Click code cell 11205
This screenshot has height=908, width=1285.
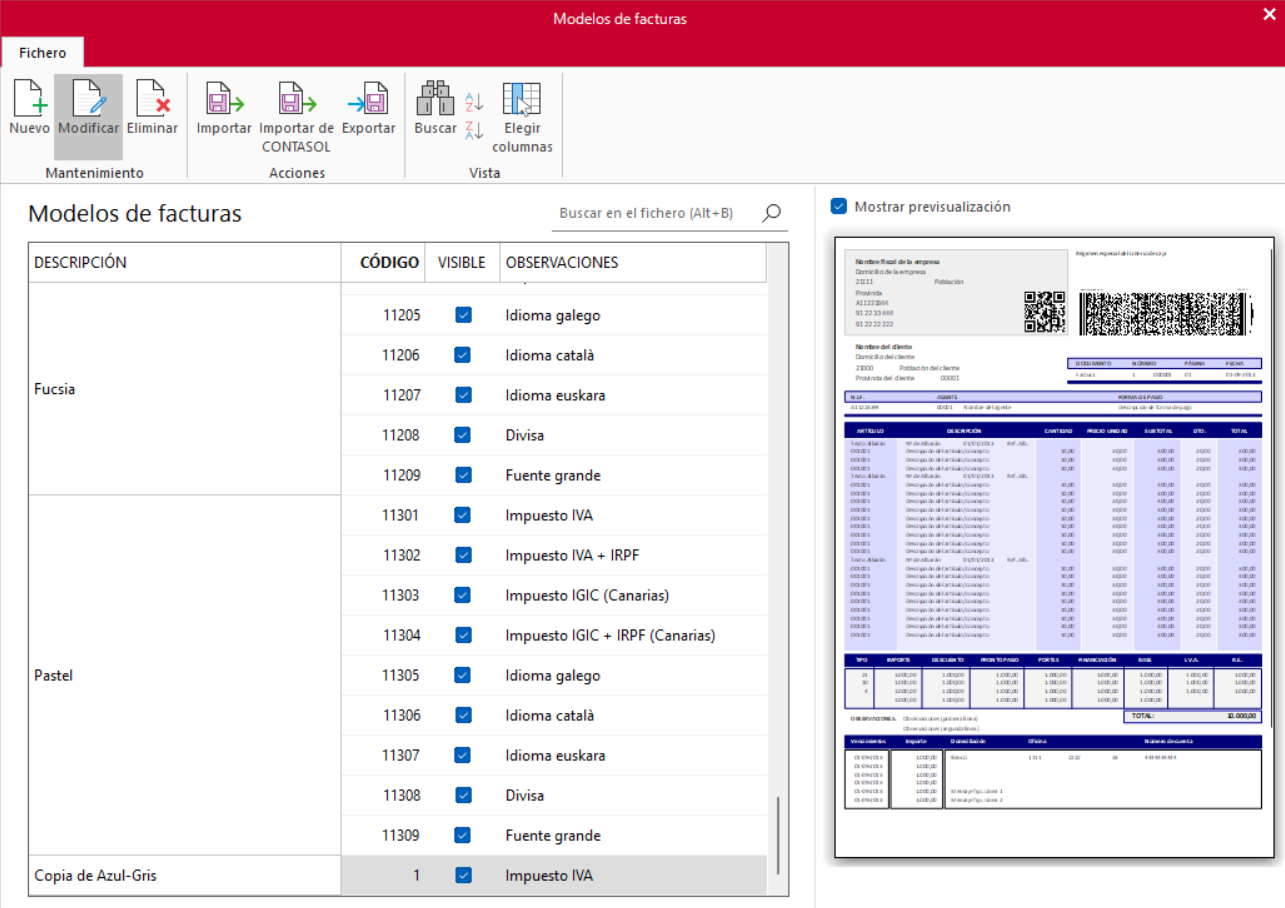pyautogui.click(x=384, y=315)
